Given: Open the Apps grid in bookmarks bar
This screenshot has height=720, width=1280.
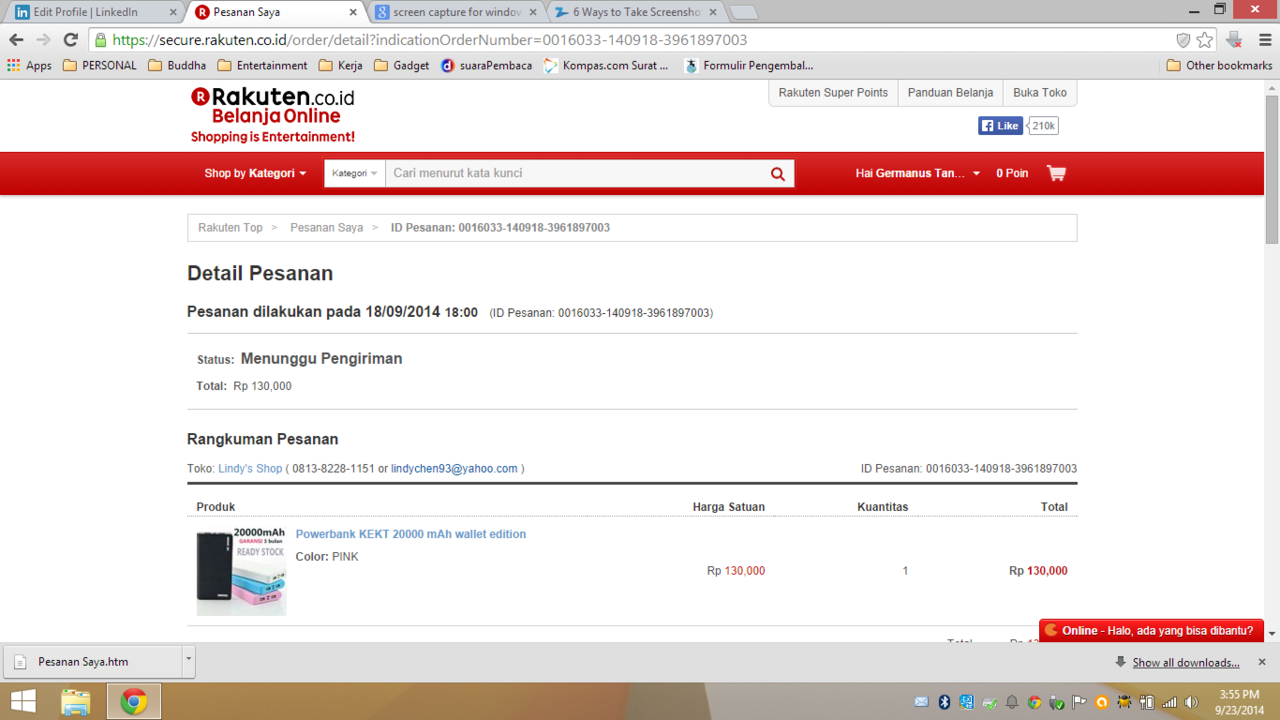Looking at the screenshot, I should [x=29, y=65].
